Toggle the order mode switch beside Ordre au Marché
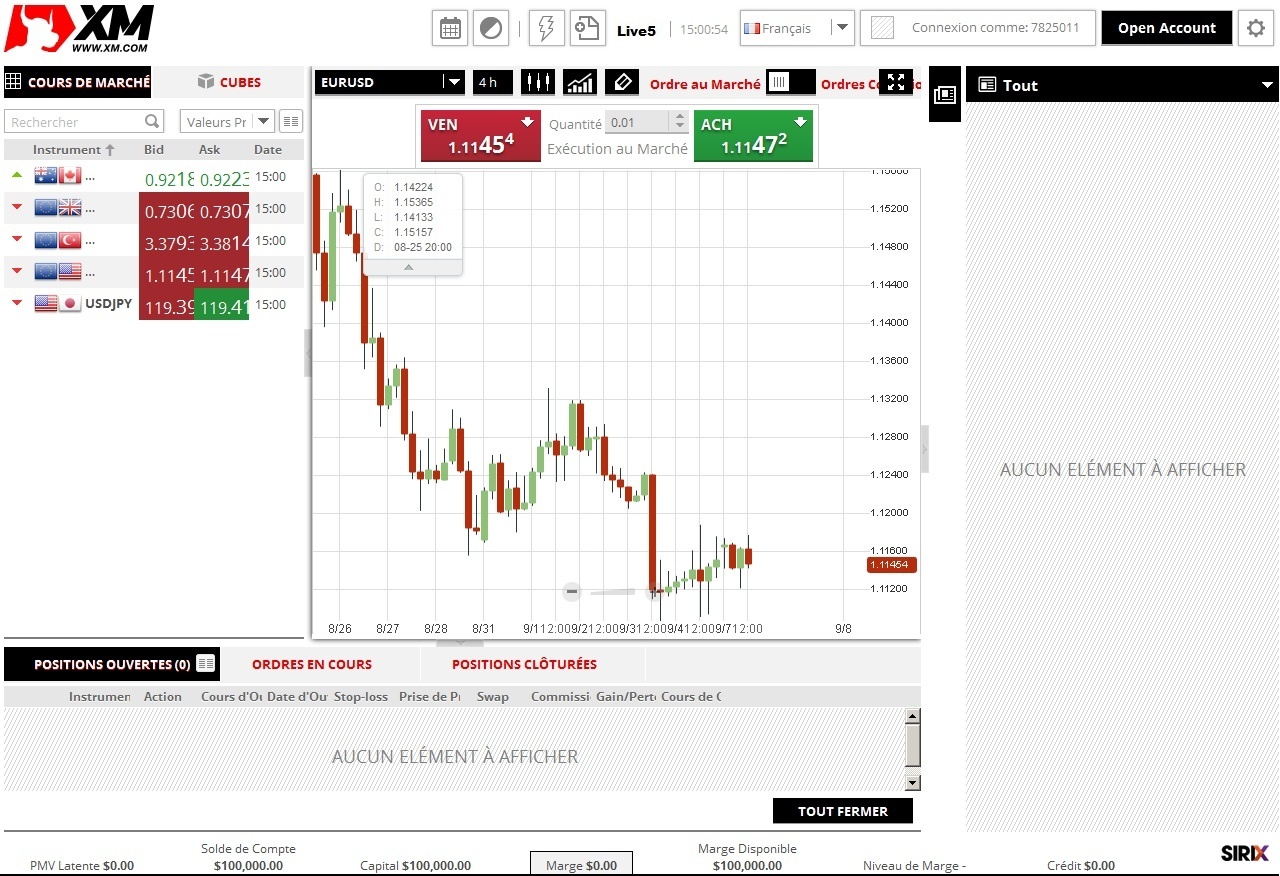Viewport: 1280px width, 876px height. [790, 83]
